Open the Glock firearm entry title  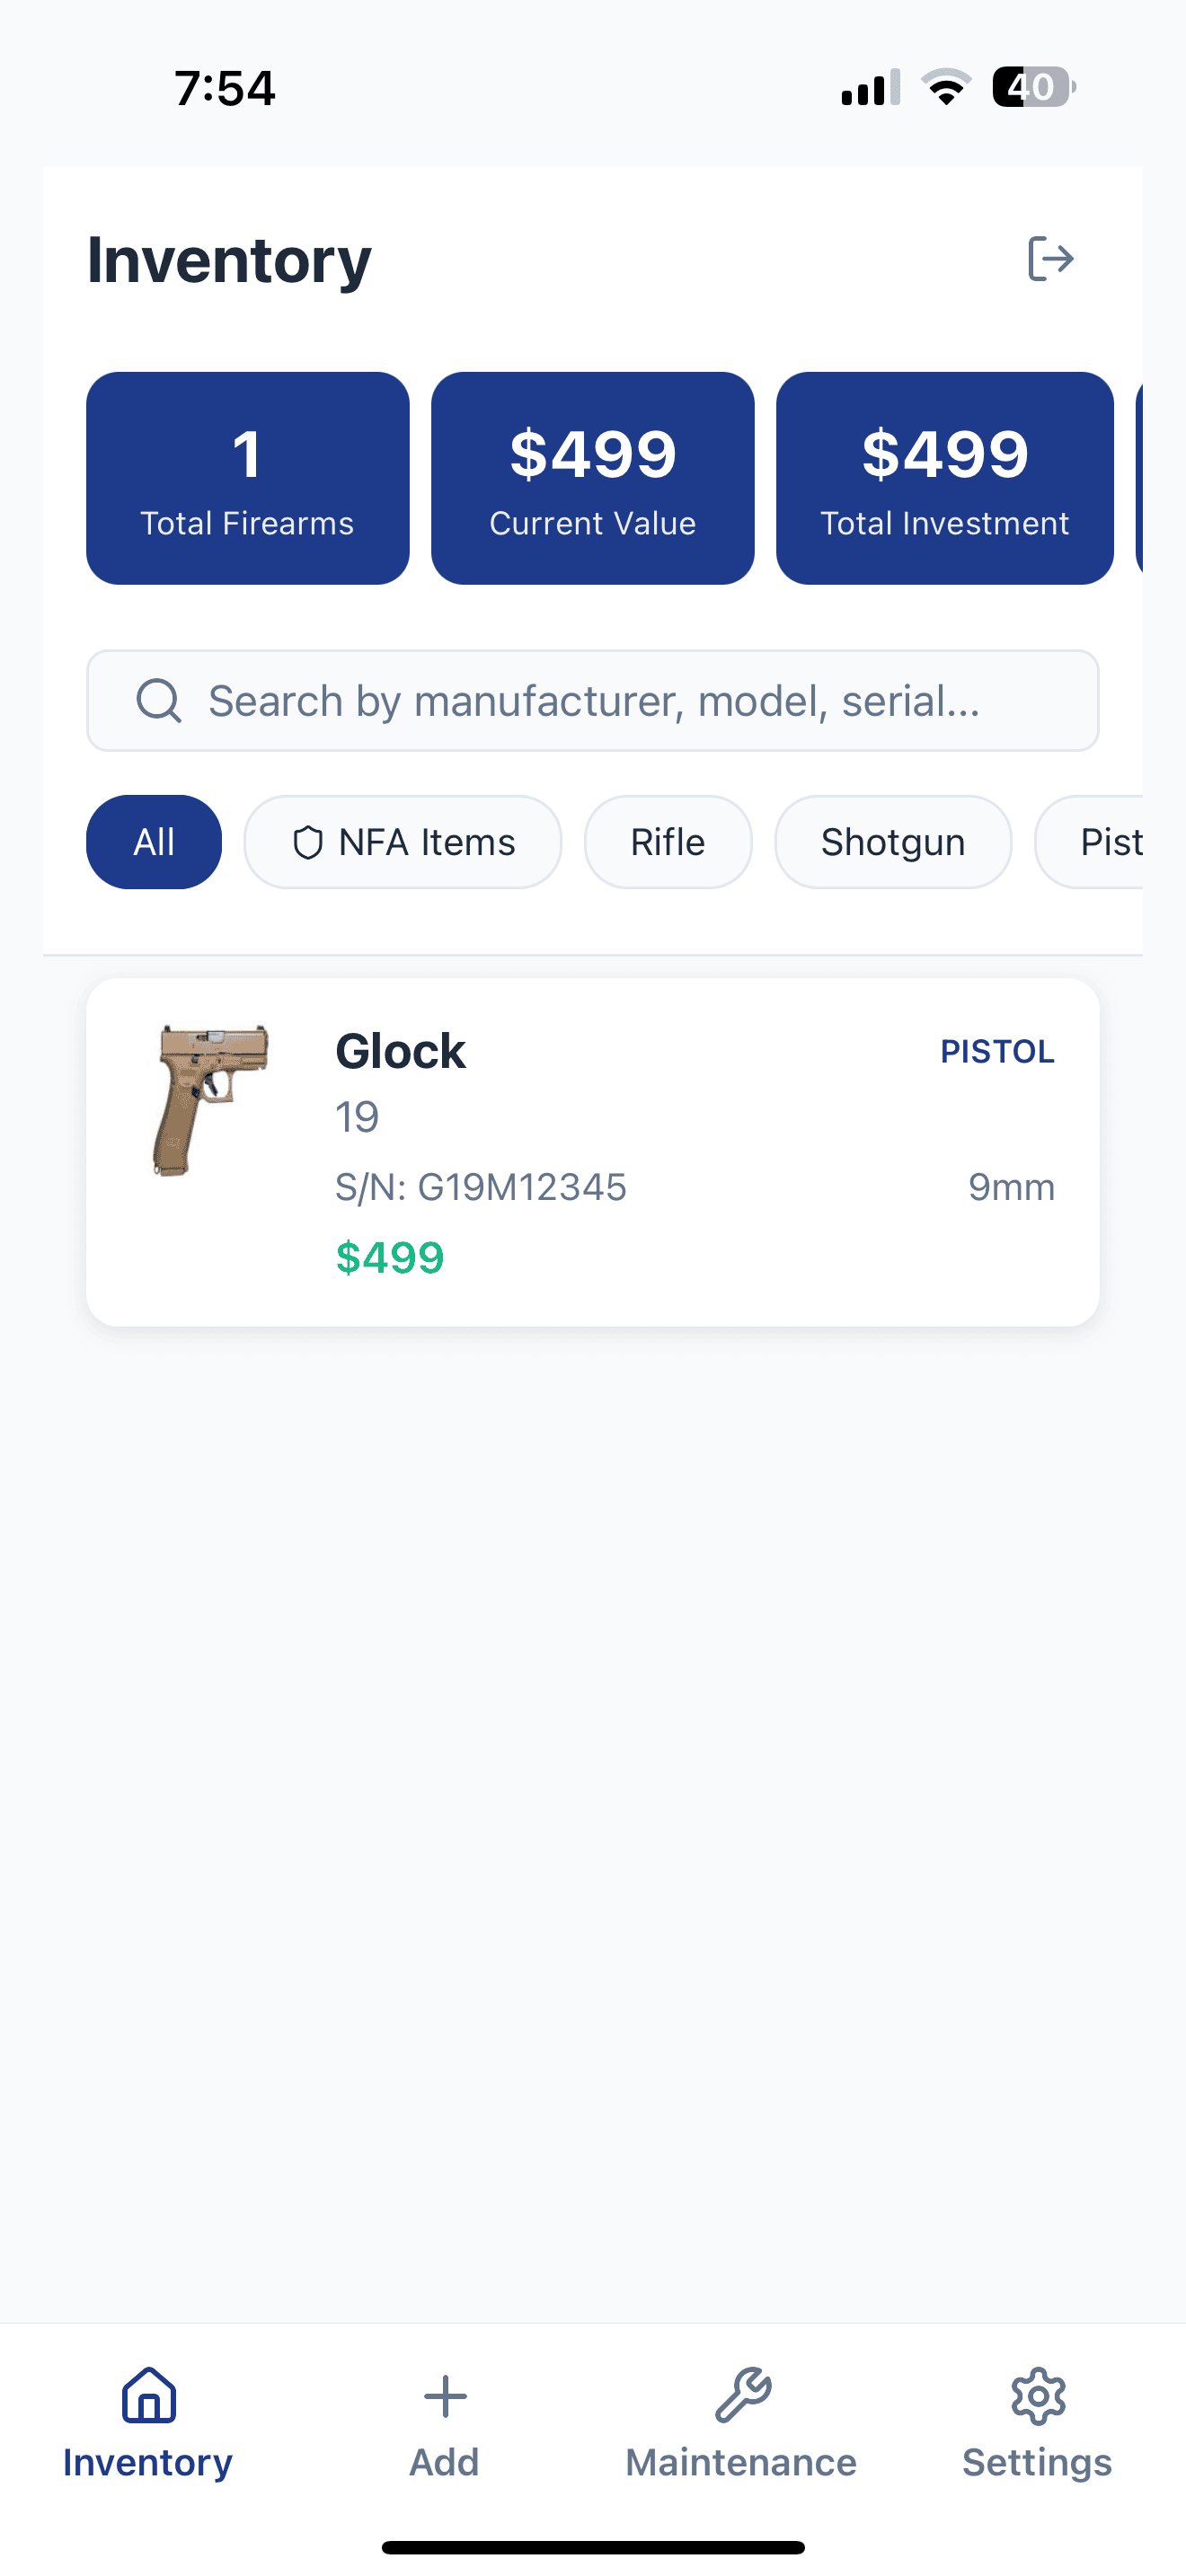point(400,1051)
